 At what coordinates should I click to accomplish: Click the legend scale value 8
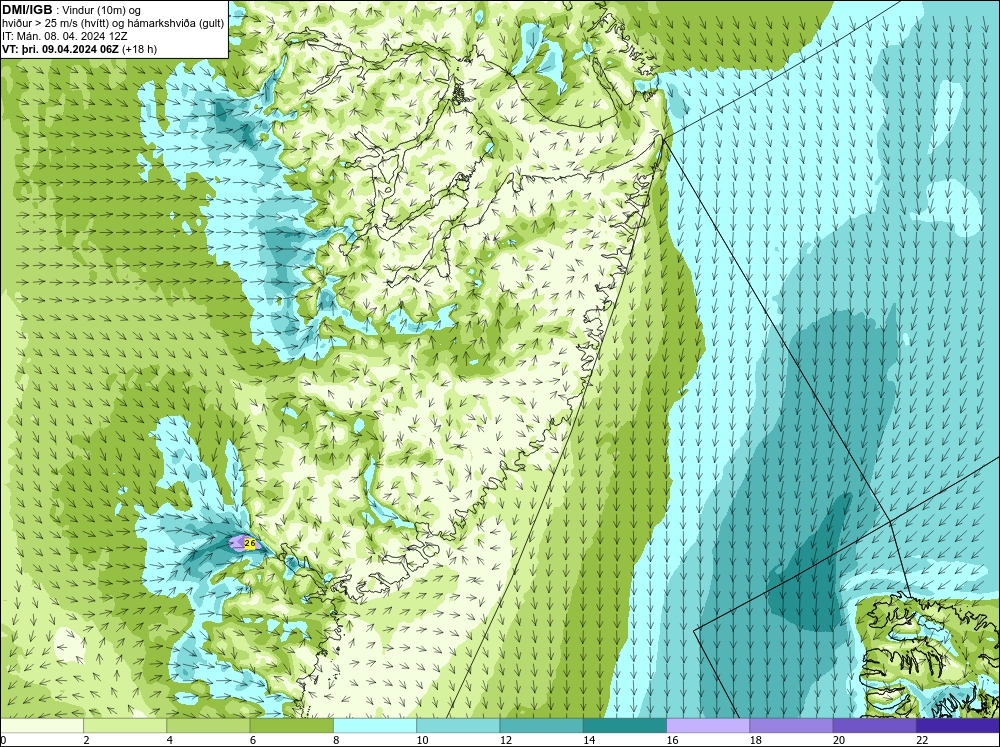tap(336, 740)
